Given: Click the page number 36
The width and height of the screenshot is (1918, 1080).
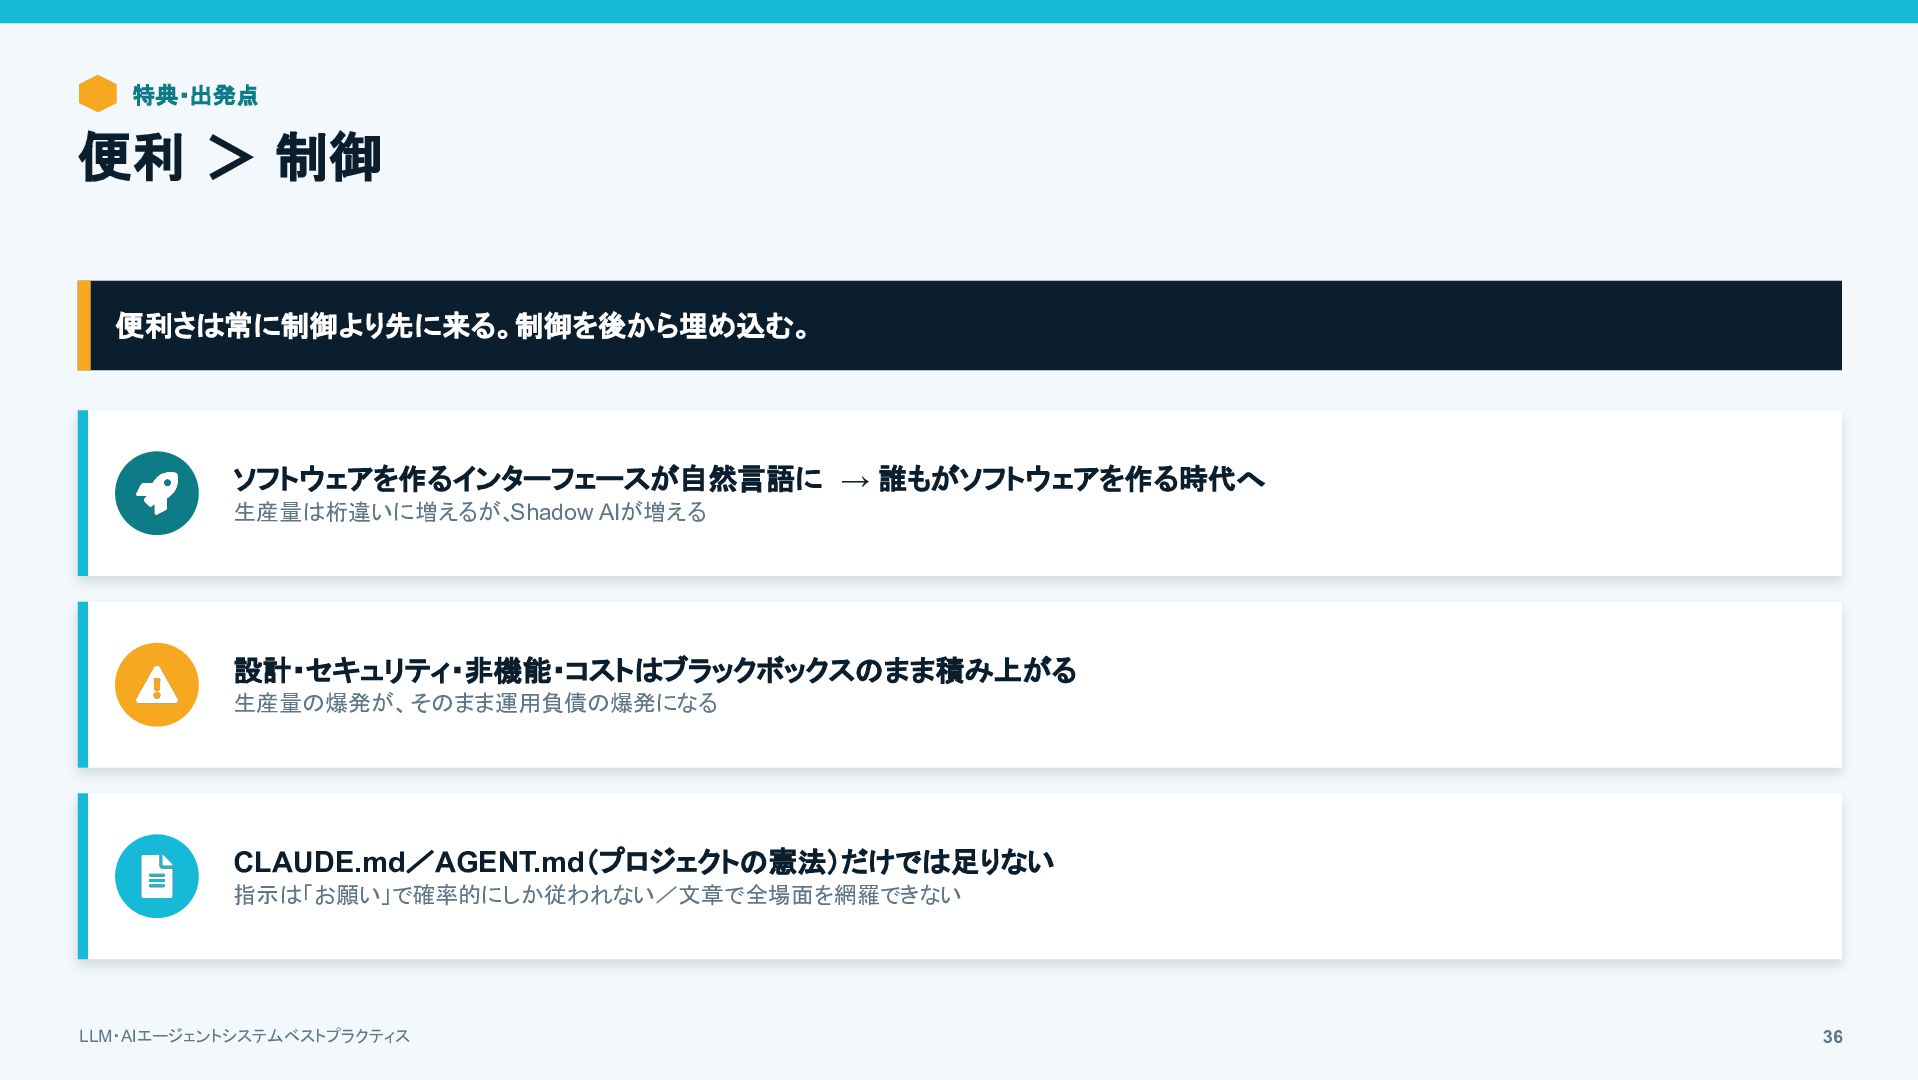Looking at the screenshot, I should tap(1832, 1037).
